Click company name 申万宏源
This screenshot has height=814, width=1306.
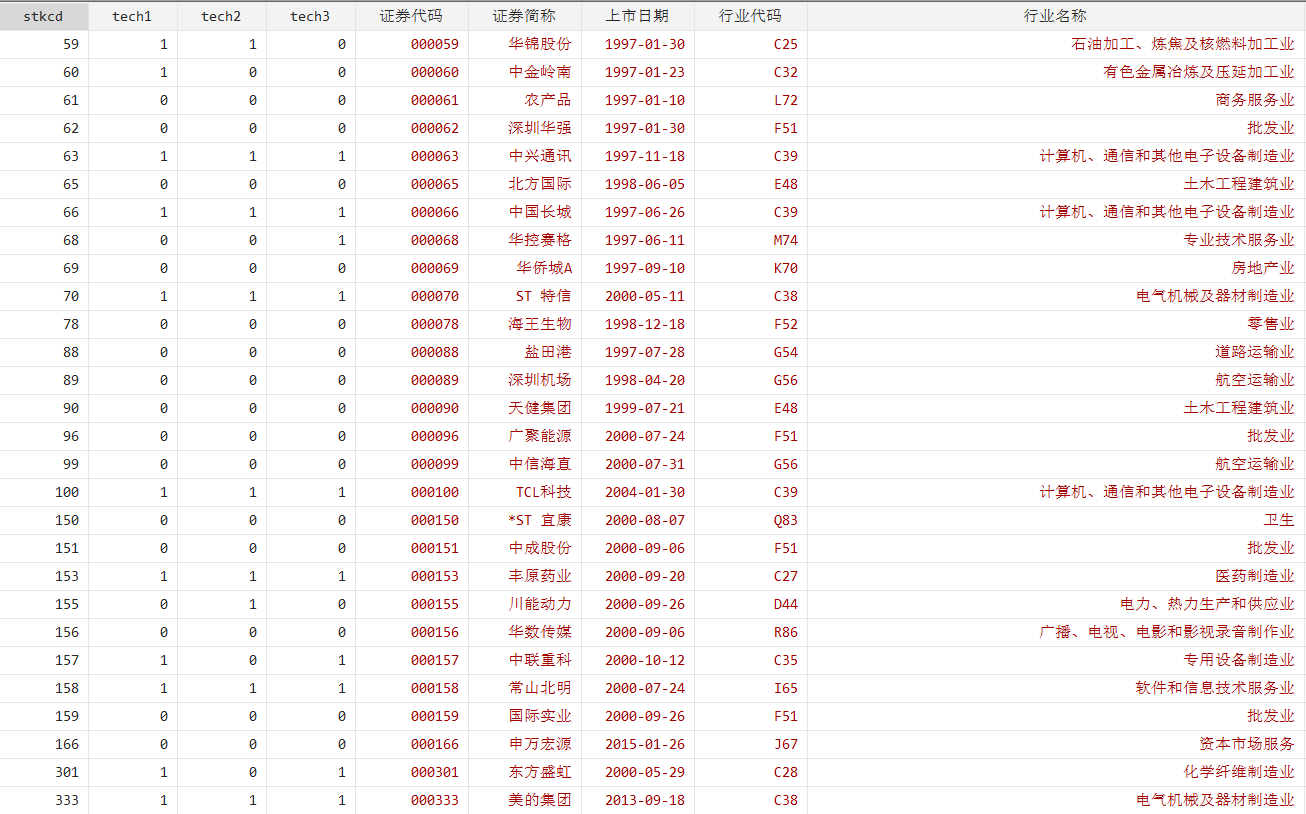coord(540,744)
